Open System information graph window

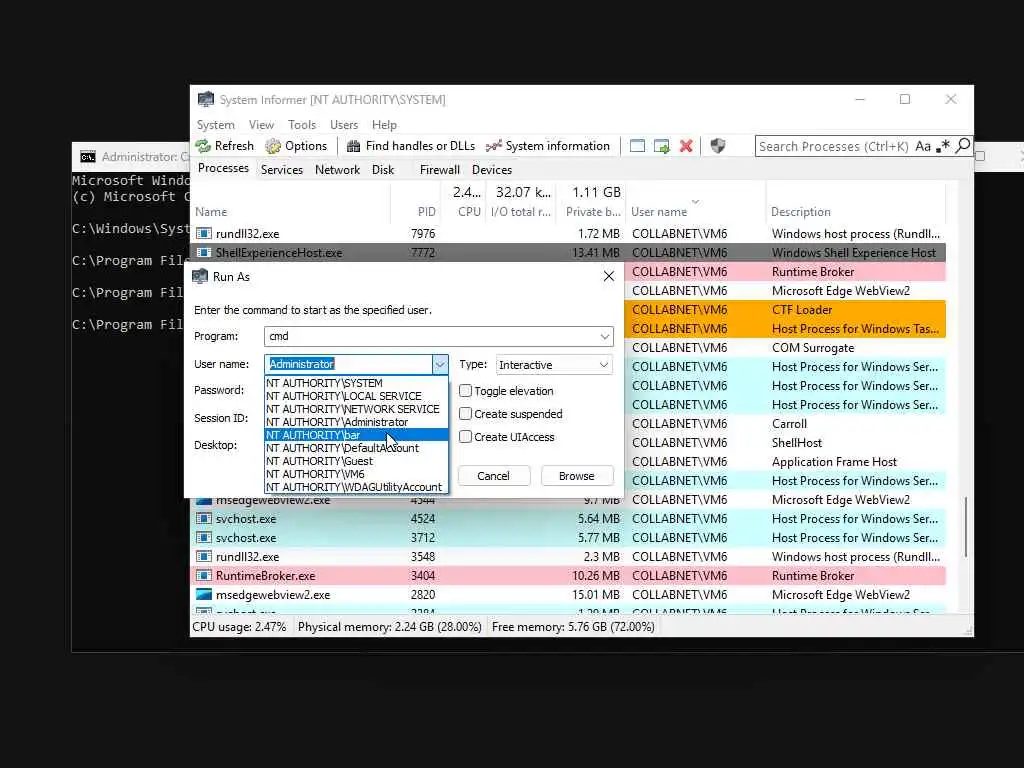pos(547,146)
